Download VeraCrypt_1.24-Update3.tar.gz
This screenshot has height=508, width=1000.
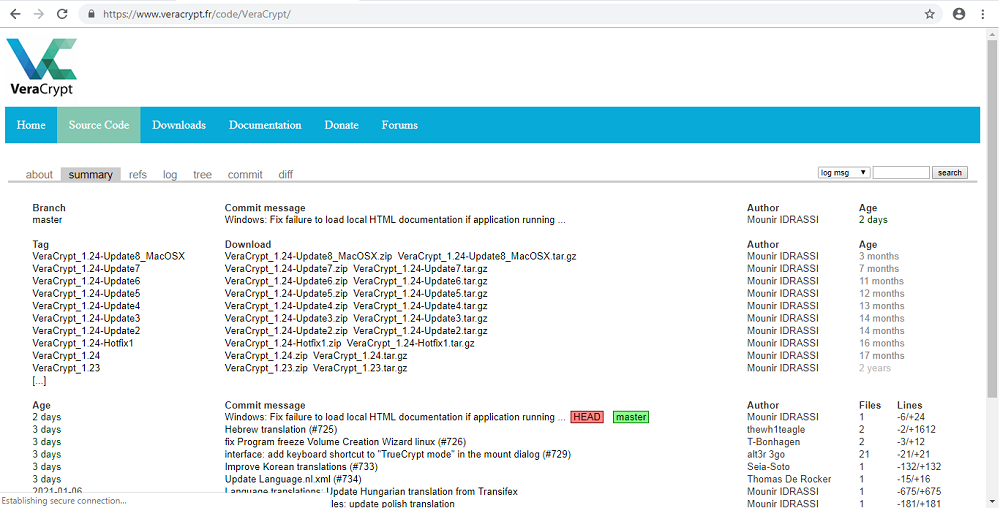point(420,319)
